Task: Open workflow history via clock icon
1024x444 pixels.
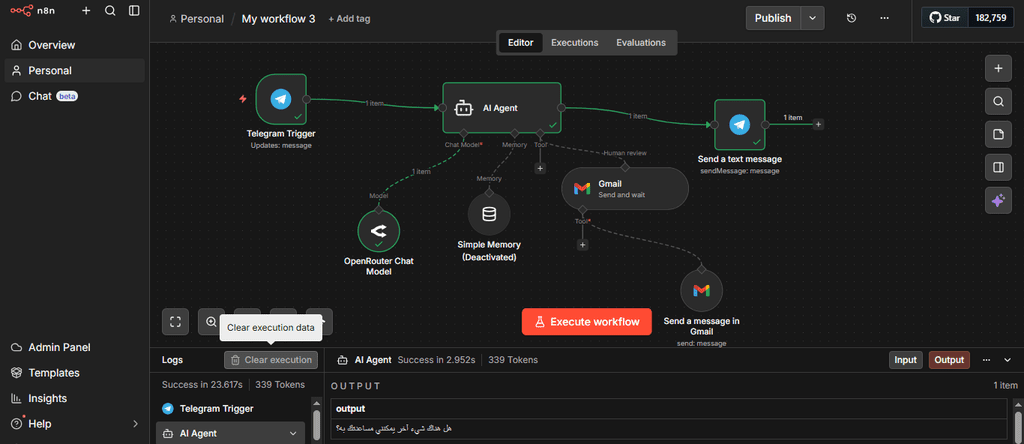Action: point(851,18)
